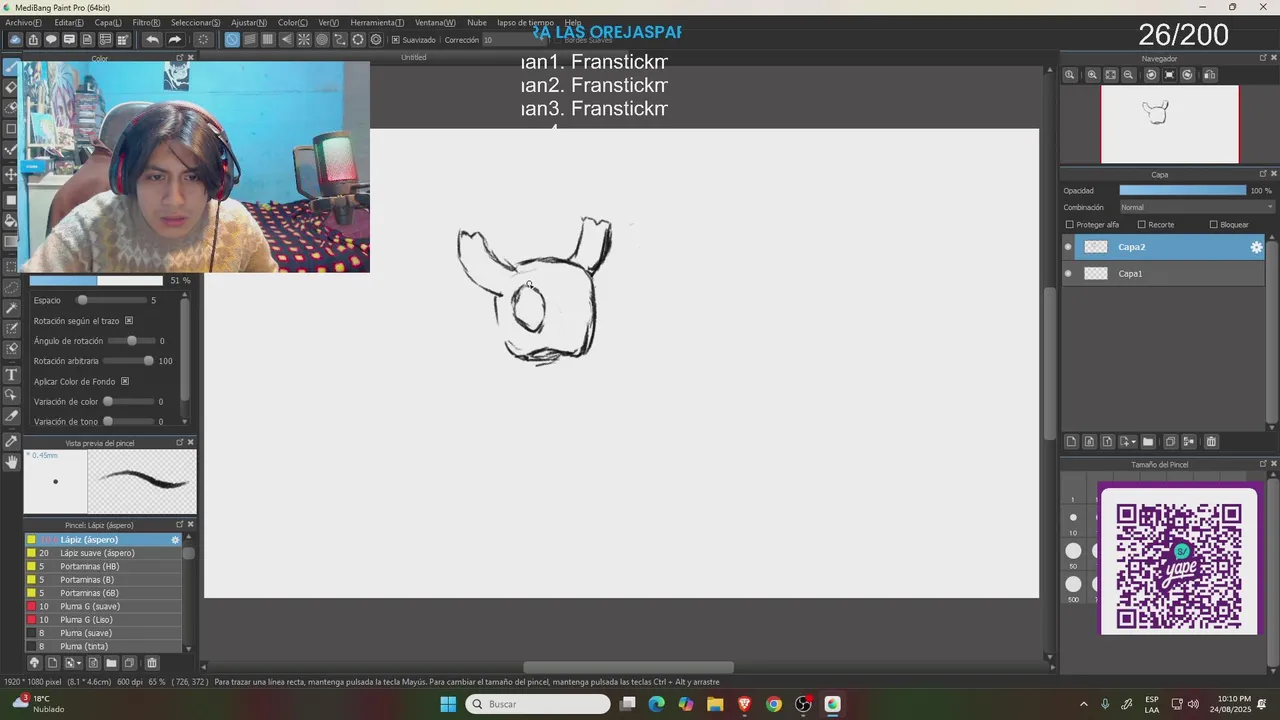Click the Windows Start button
This screenshot has width=1280, height=720.
(x=448, y=704)
